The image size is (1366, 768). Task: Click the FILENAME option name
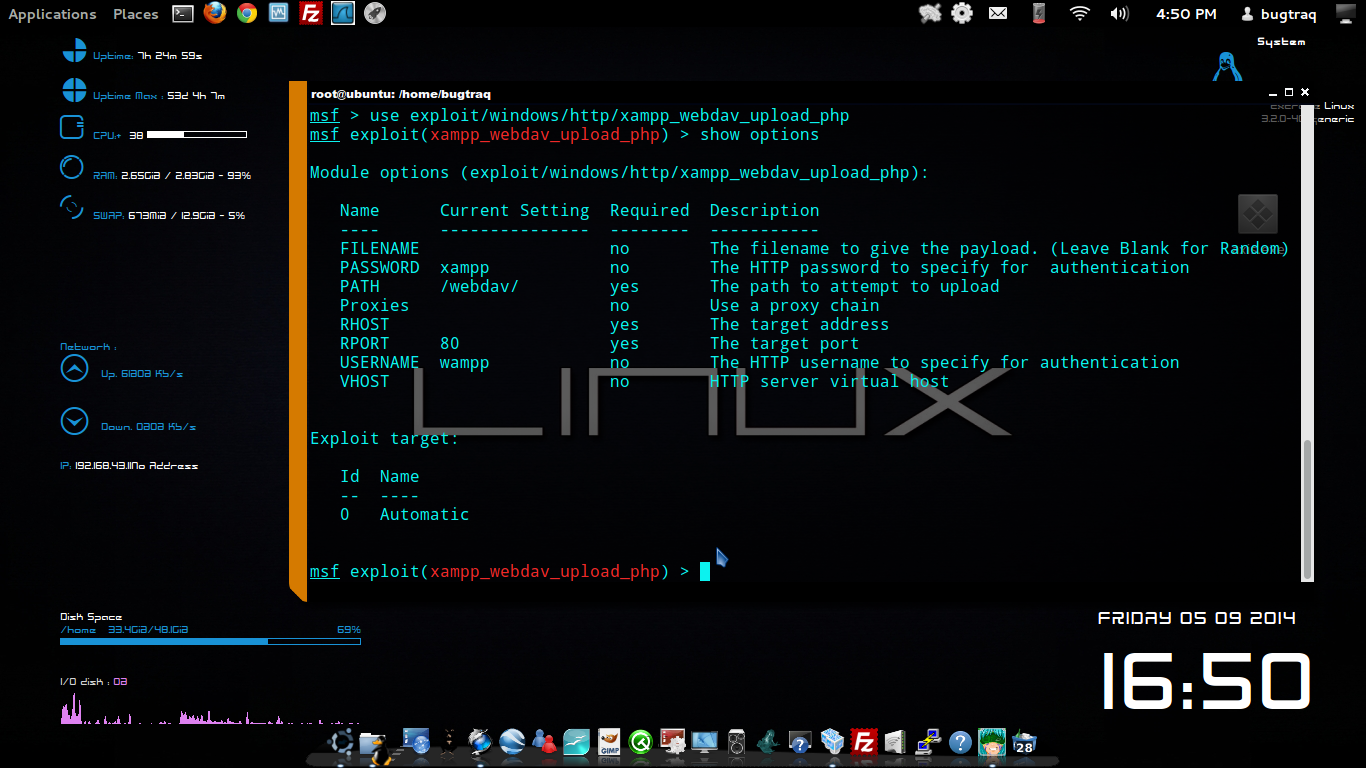380,248
